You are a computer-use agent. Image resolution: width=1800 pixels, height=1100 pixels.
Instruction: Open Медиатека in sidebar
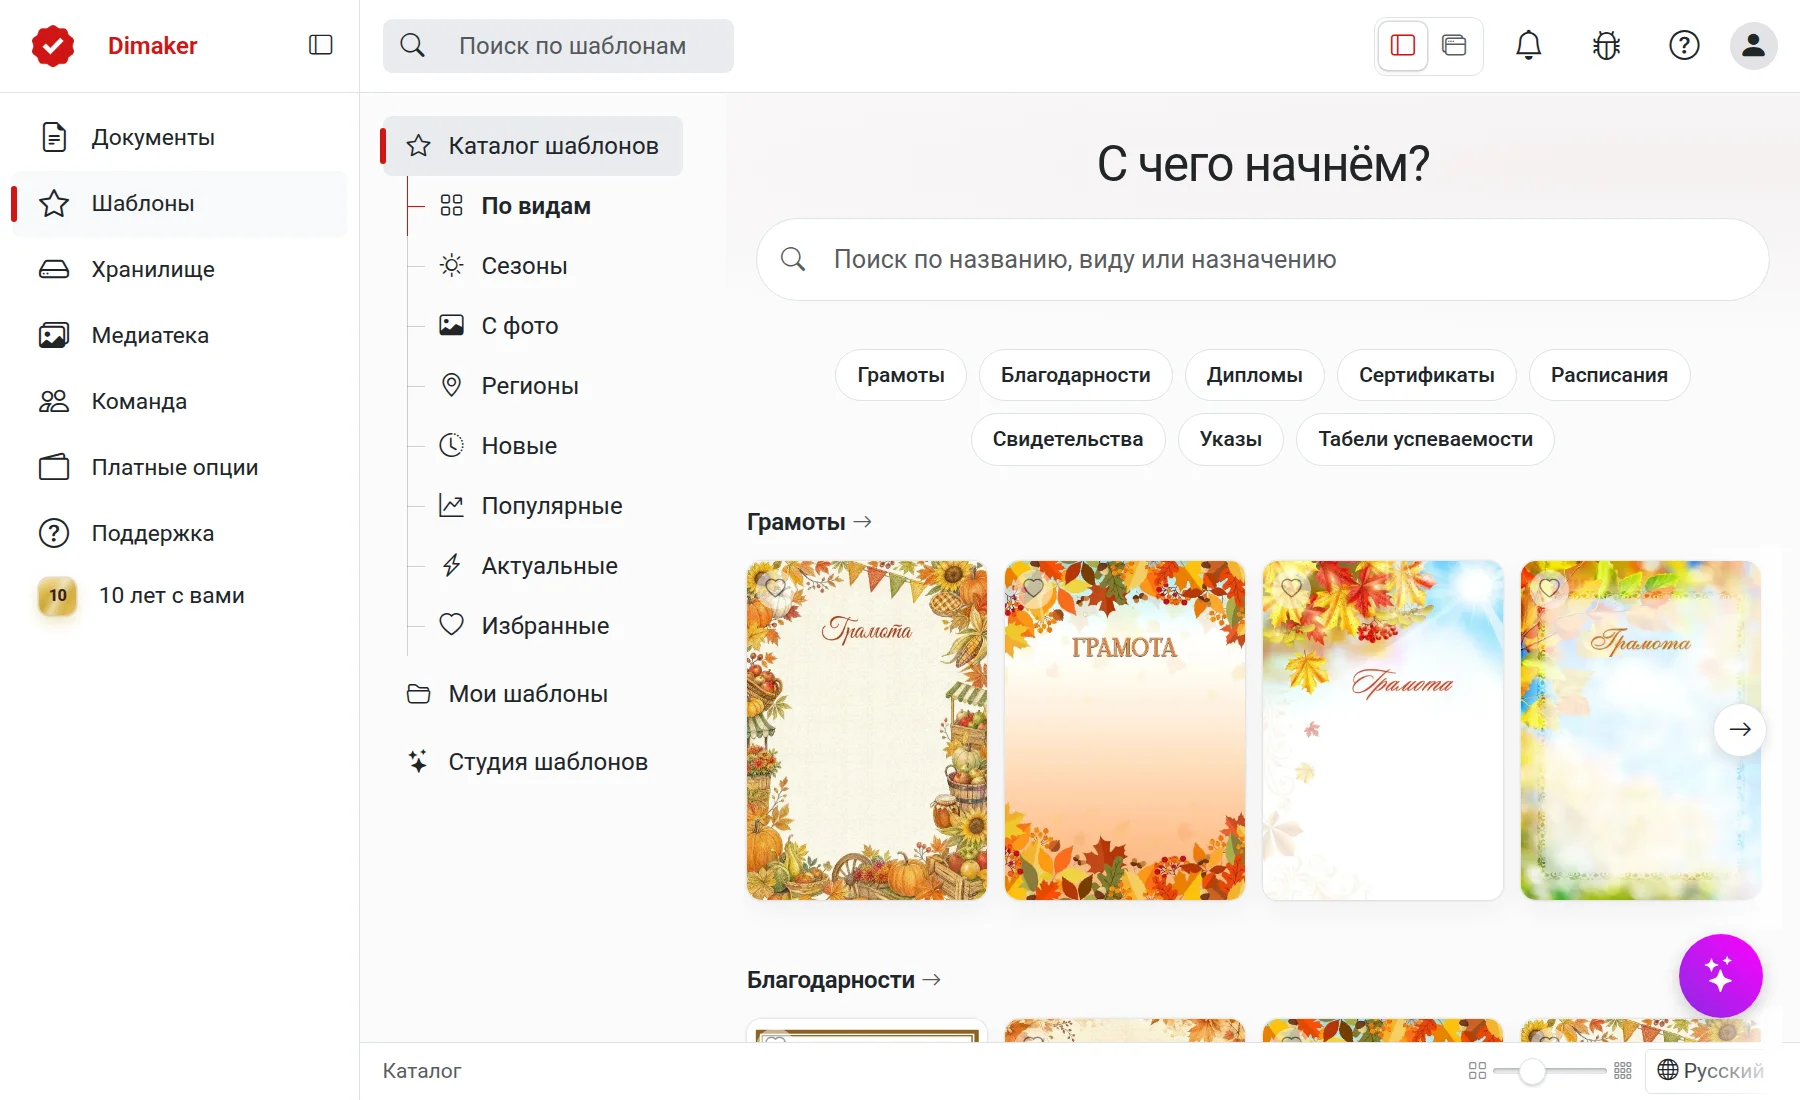tap(179, 335)
